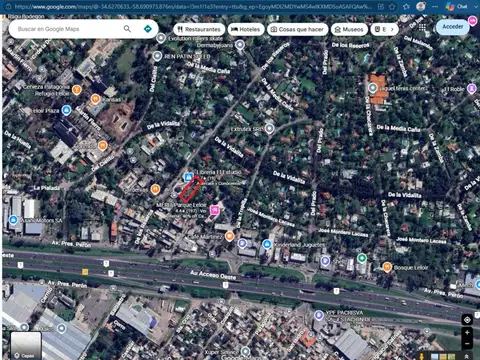This screenshot has height=360, width=480.
Task: Open the Google apps grid icon
Action: point(422,27)
